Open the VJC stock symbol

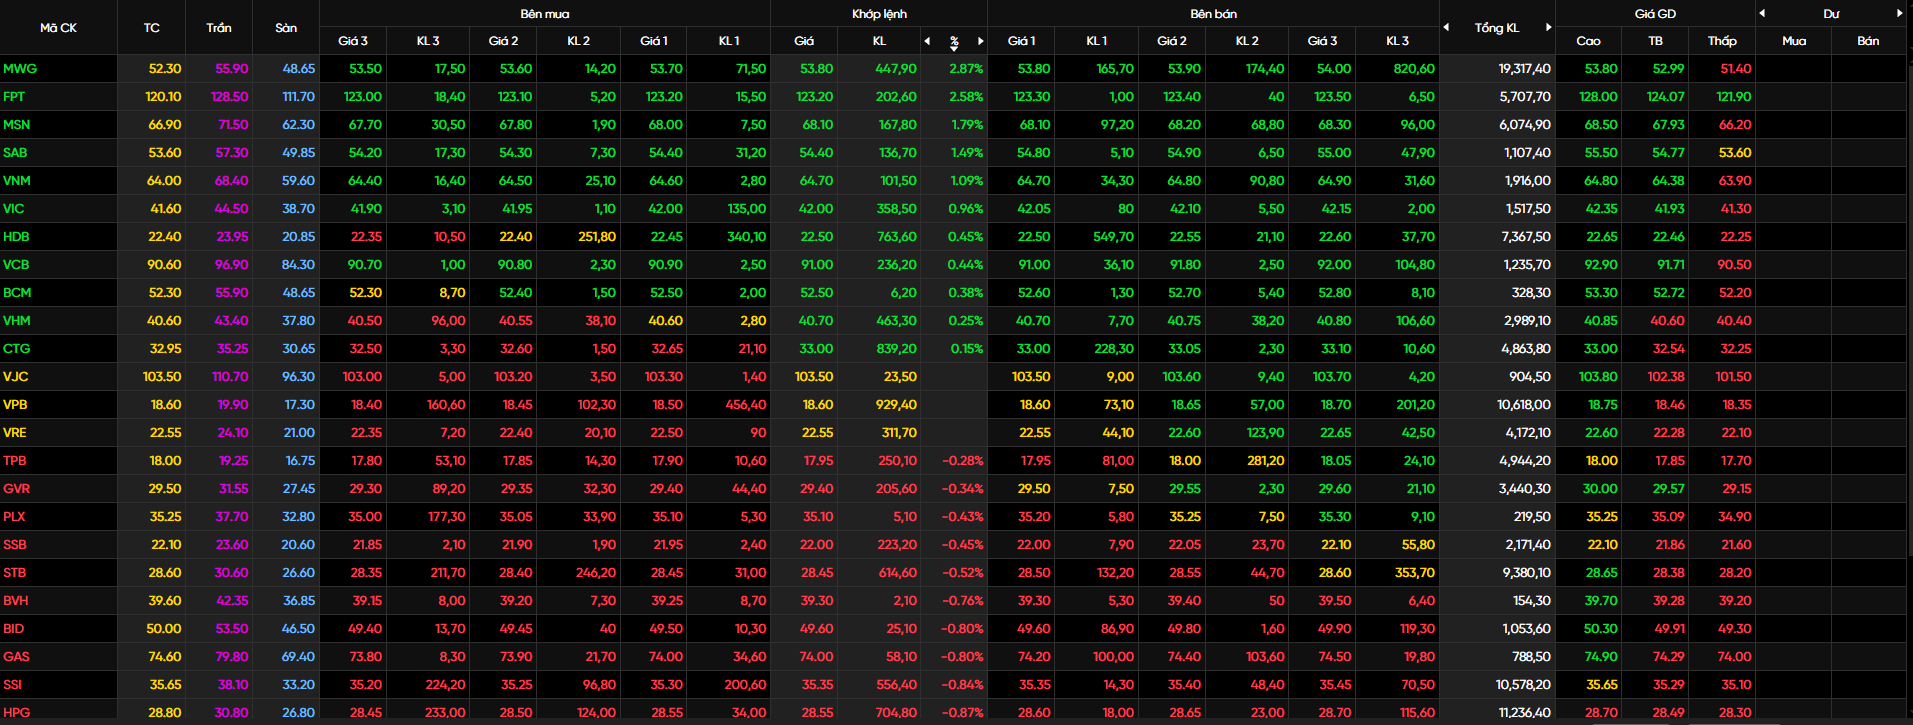click(x=15, y=377)
